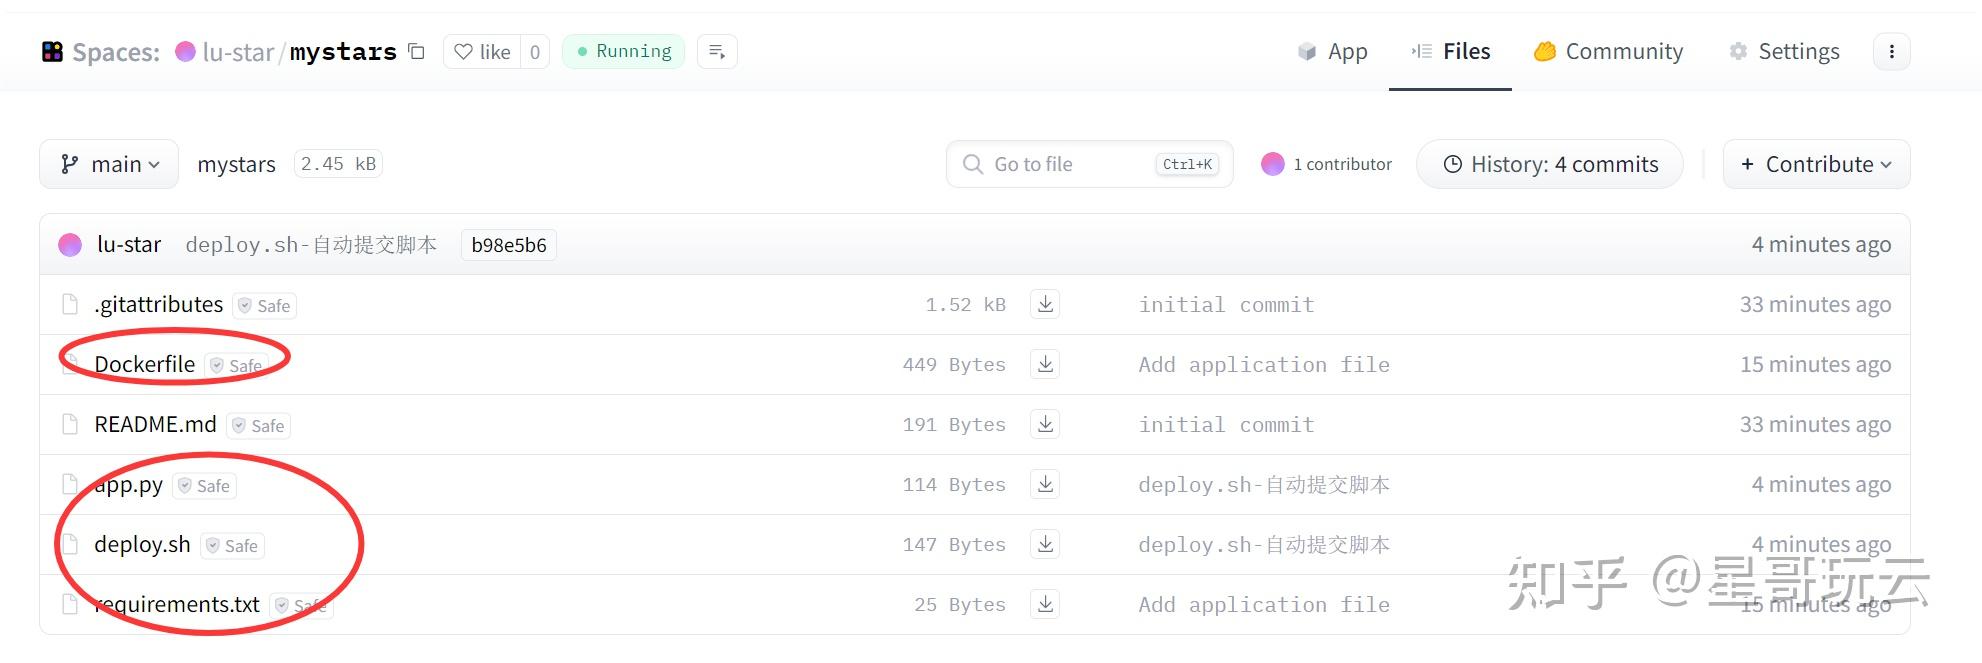Download deploy.sh
Viewport: 1982px width, 663px height.
pyautogui.click(x=1045, y=544)
